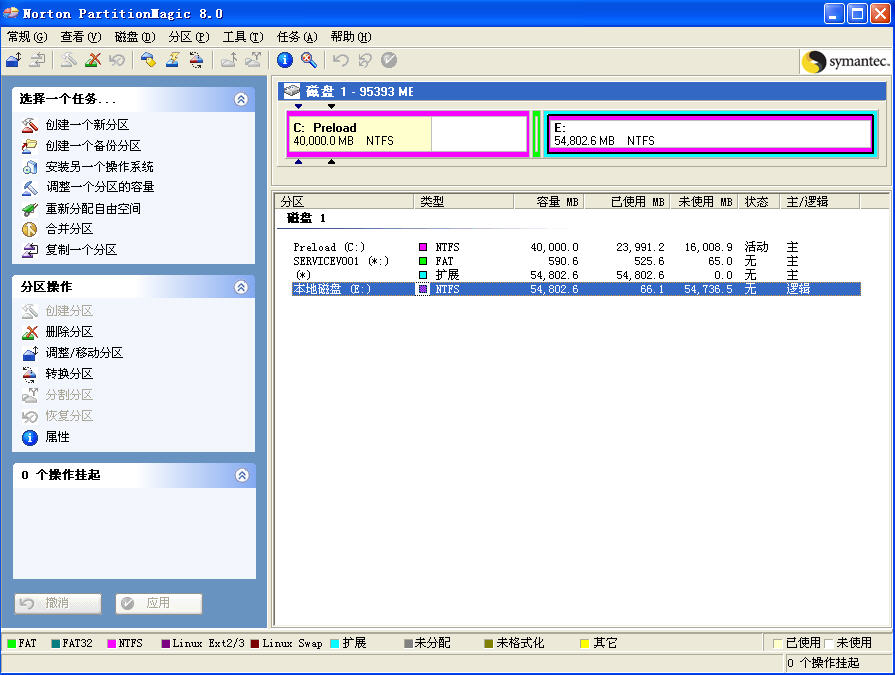Select the SERVICEV001 (*:) row

575,261
